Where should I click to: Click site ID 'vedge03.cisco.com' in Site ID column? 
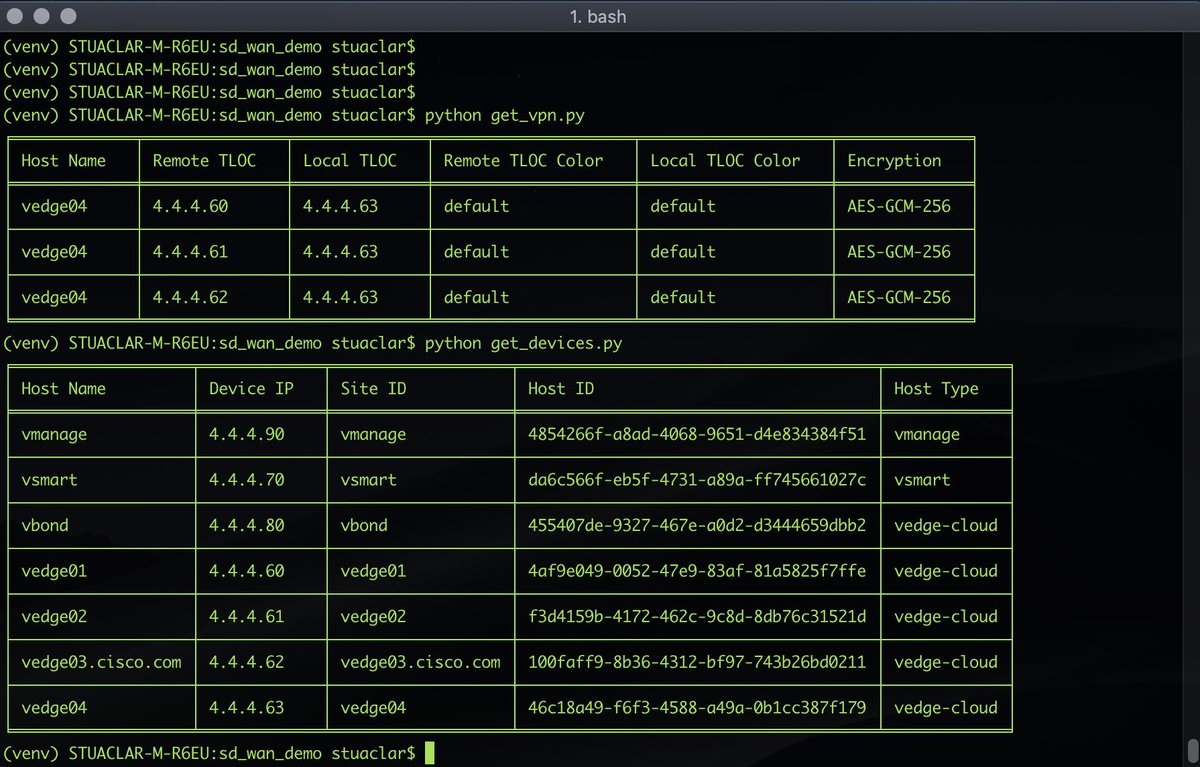(420, 661)
